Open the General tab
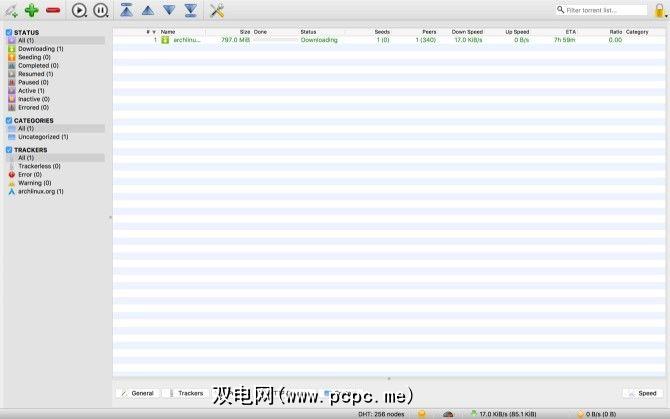 coord(137,393)
